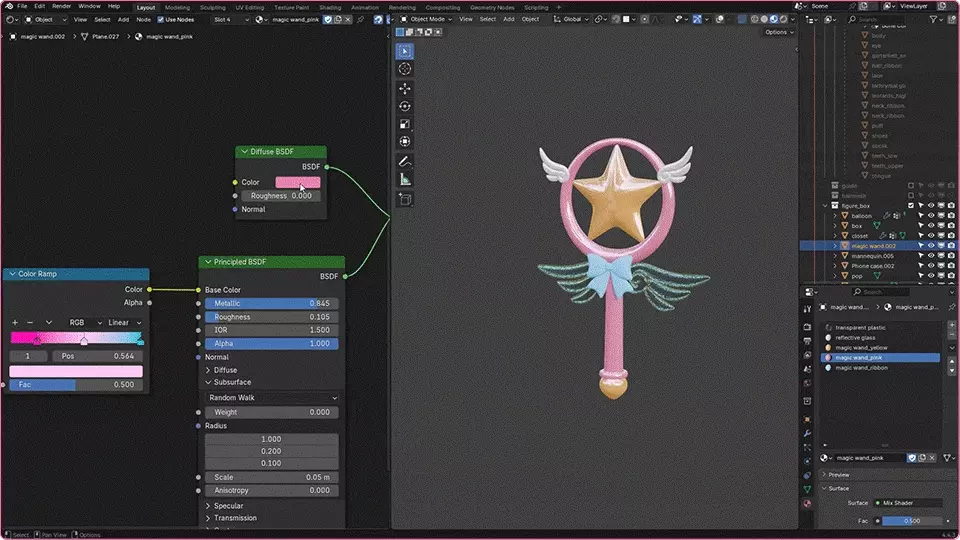960x540 pixels.
Task: Open the Render properties tab icon
Action: (x=807, y=327)
